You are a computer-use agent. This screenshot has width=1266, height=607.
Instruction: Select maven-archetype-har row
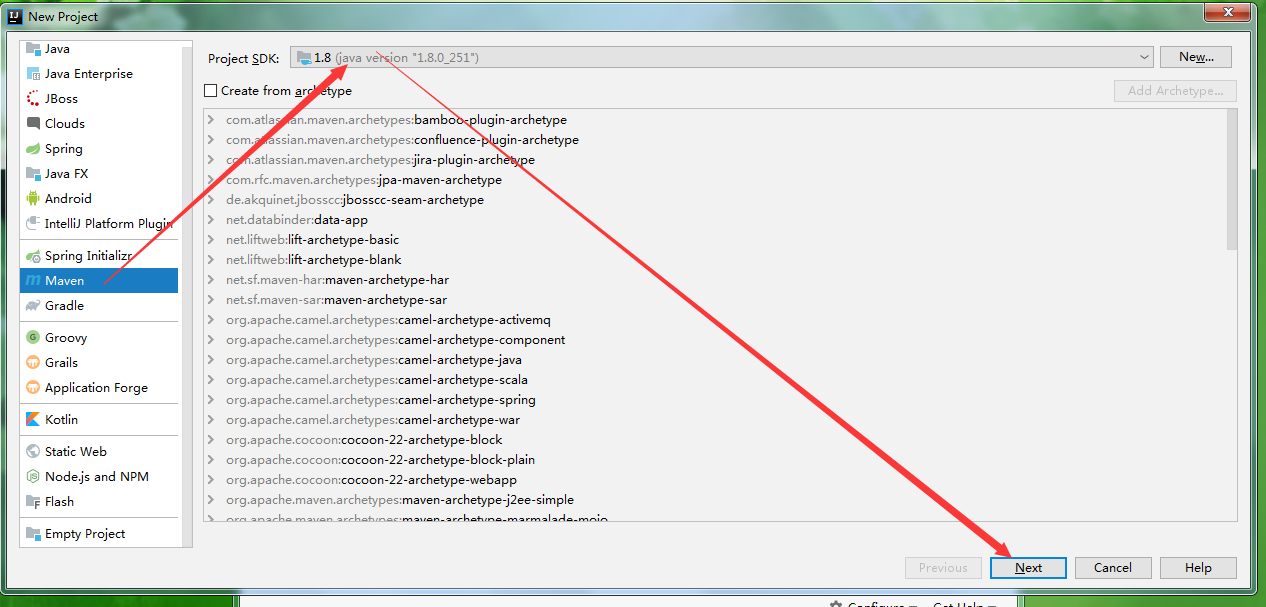pos(714,280)
